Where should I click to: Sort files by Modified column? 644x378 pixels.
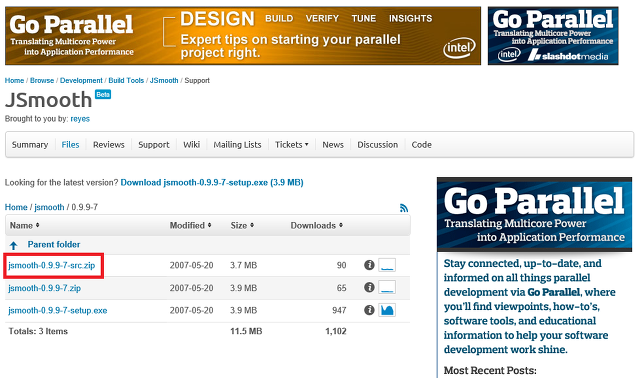point(191,225)
